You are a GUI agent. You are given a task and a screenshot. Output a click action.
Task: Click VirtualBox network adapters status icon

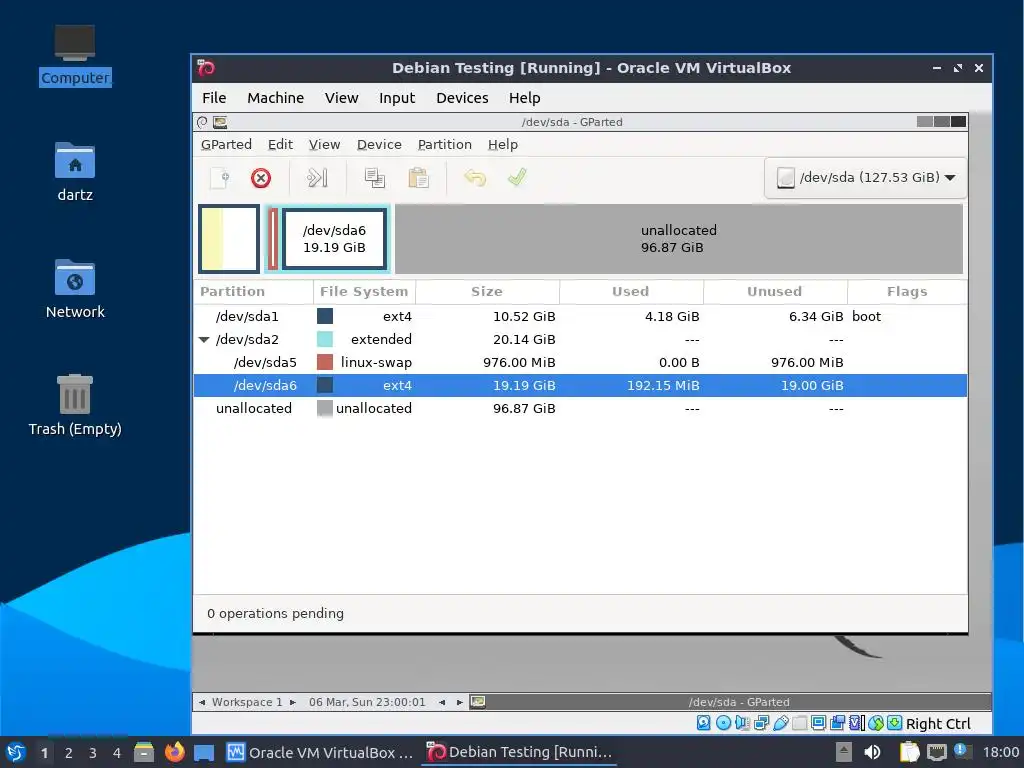coord(761,723)
